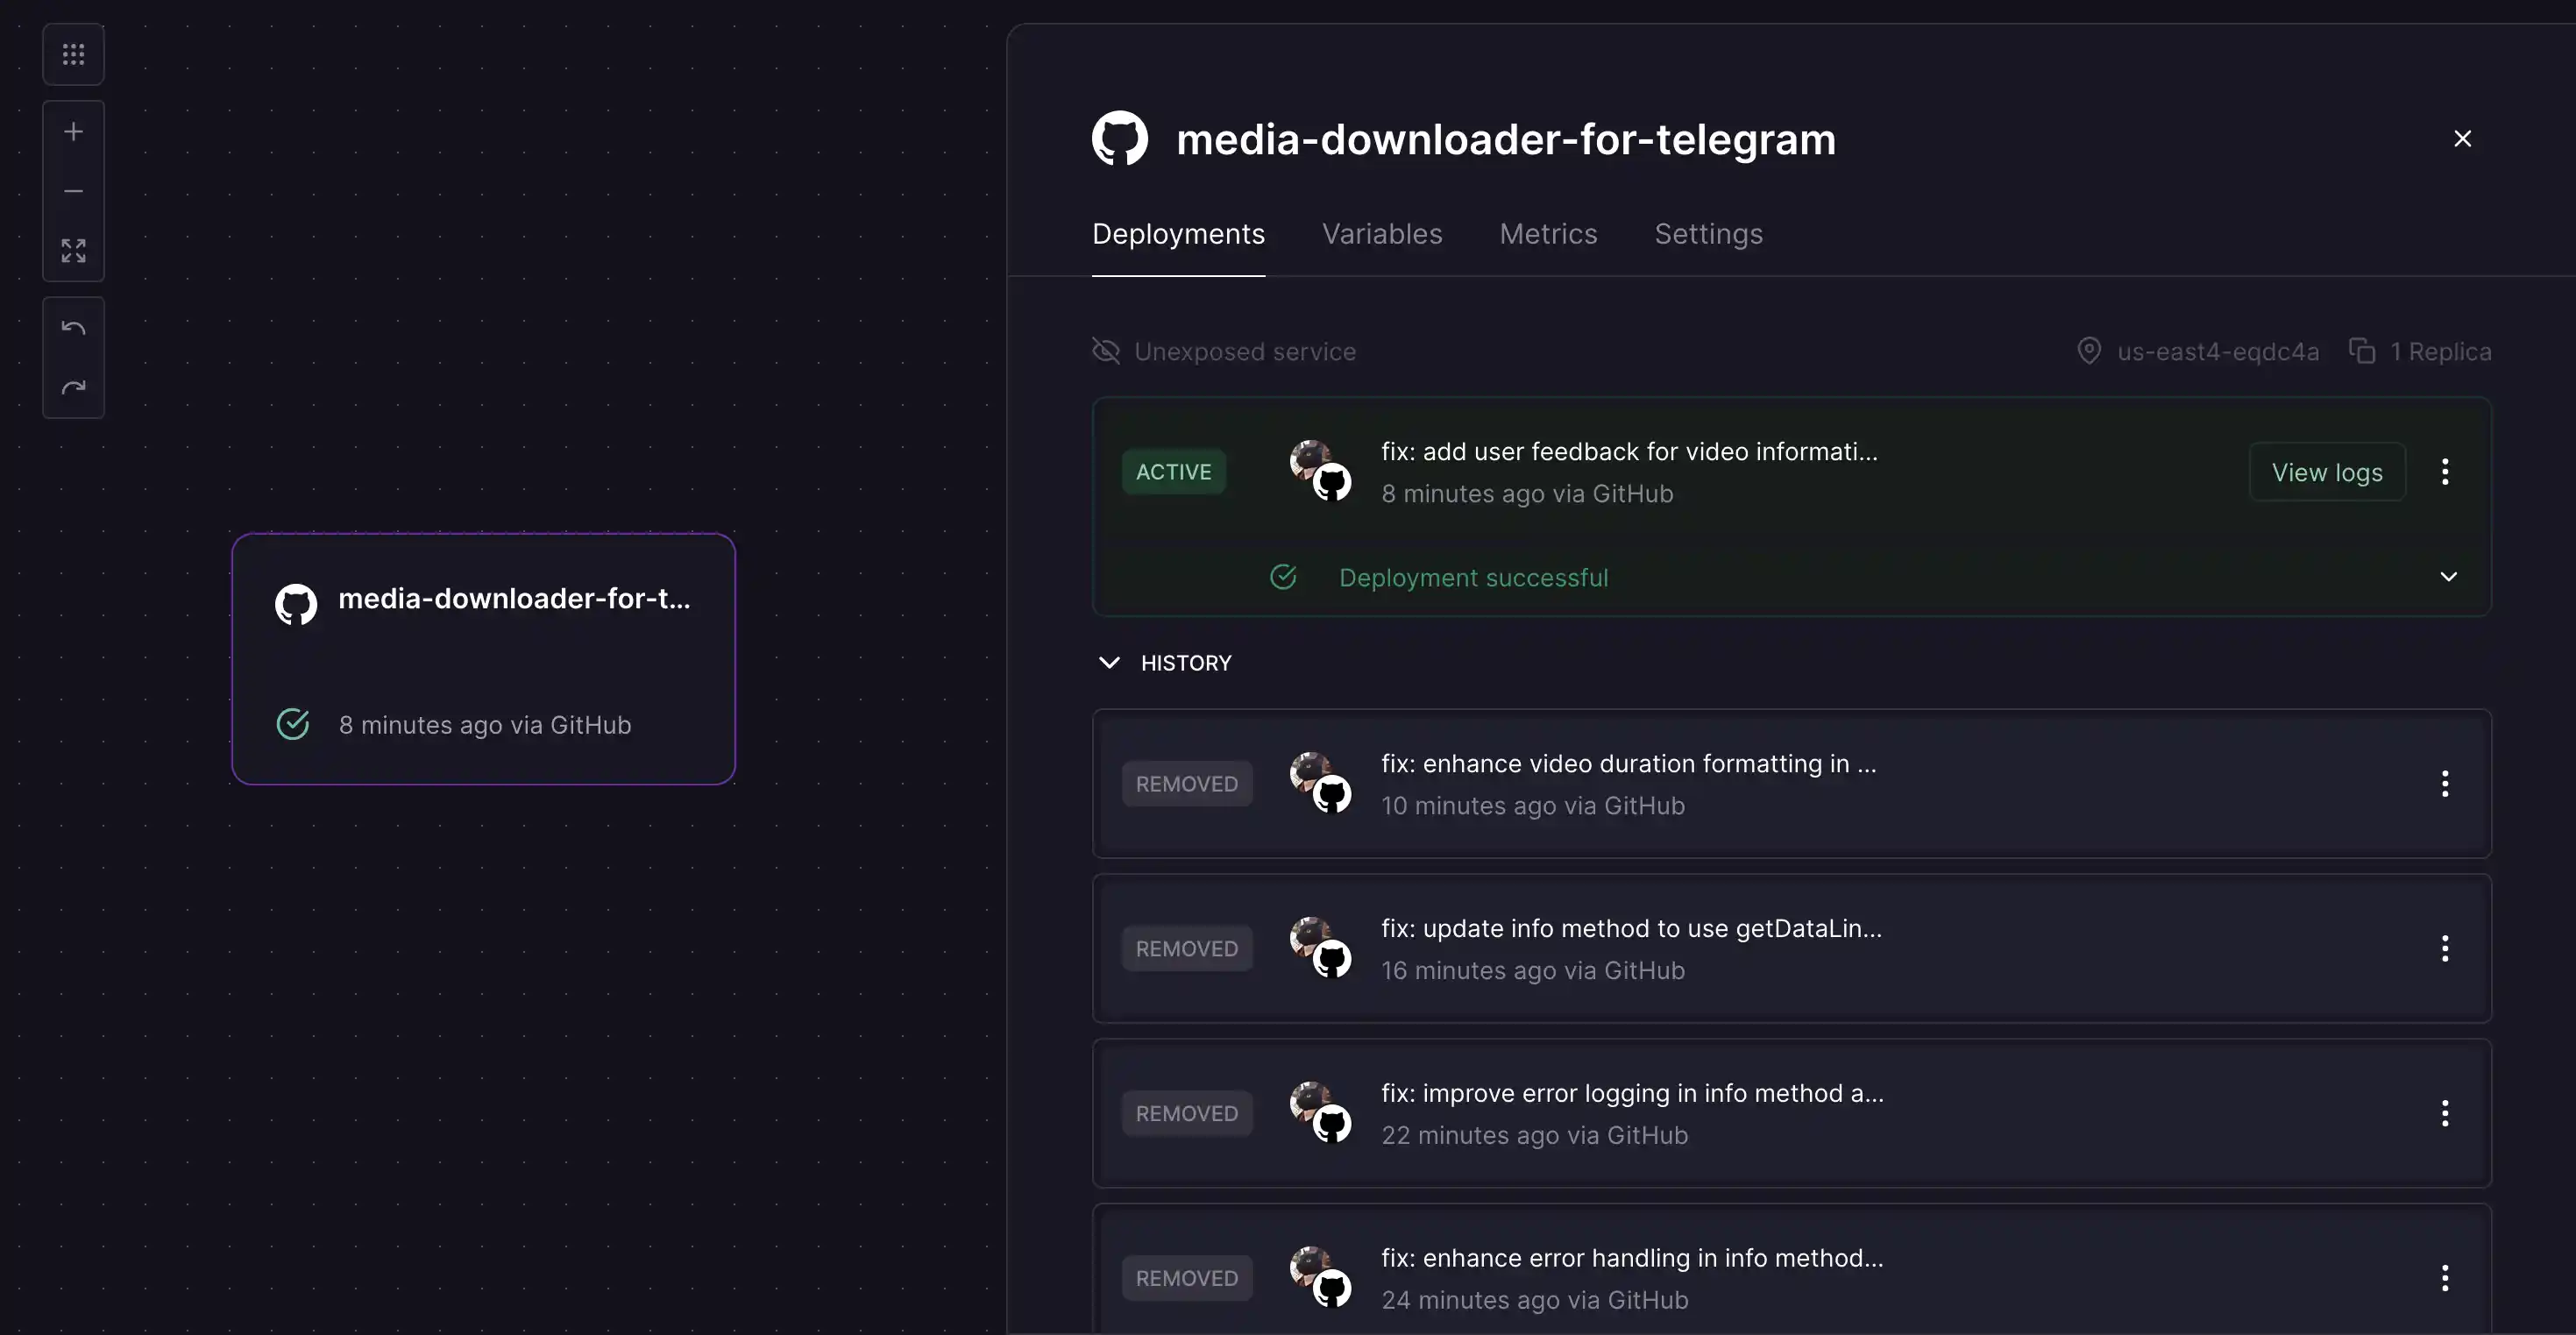Click GitHub icon on canvas service card
The height and width of the screenshot is (1335, 2576).
[295, 604]
